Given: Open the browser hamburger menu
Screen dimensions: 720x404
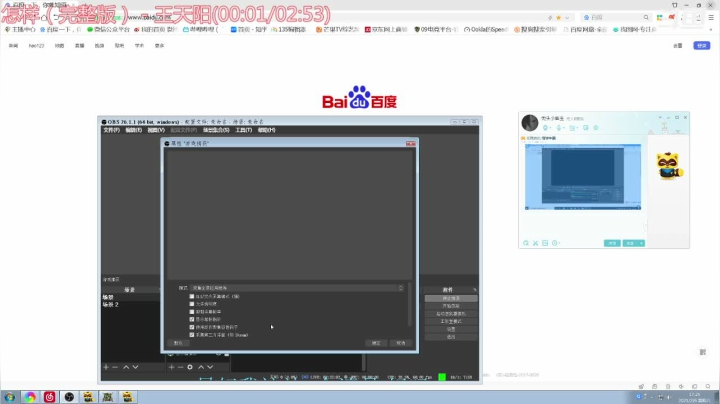Looking at the screenshot, I should point(711,17).
